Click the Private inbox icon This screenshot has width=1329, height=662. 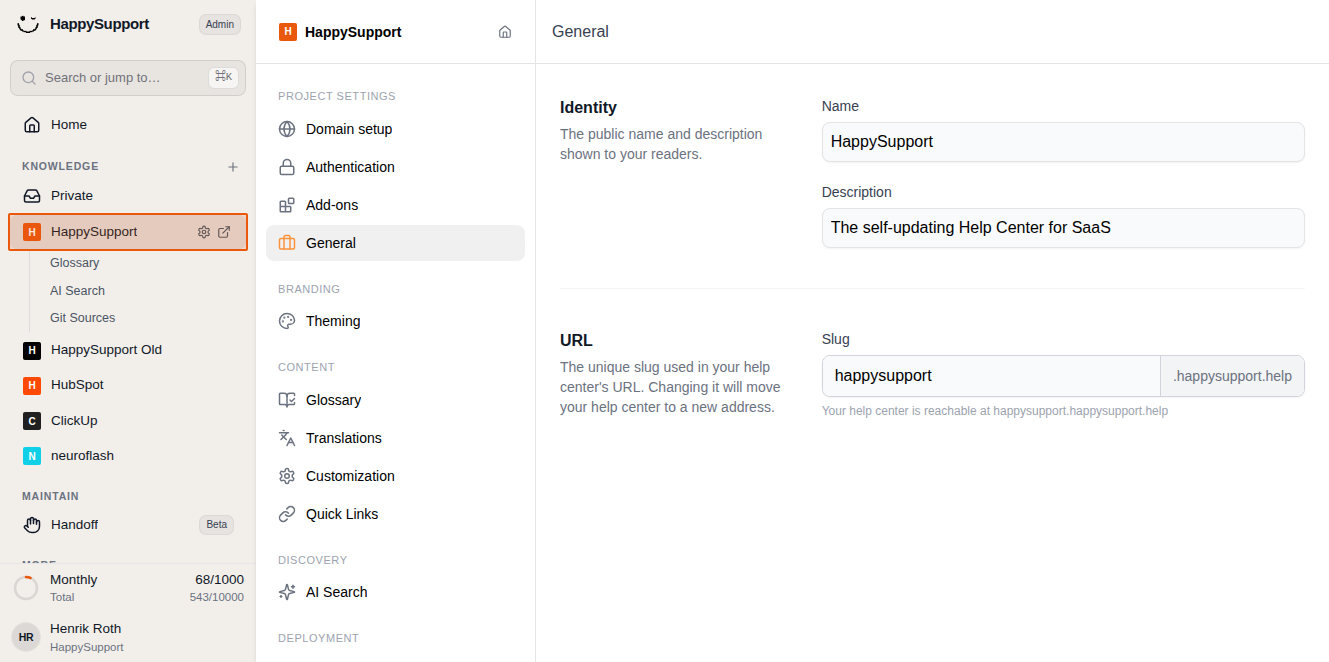click(x=32, y=196)
